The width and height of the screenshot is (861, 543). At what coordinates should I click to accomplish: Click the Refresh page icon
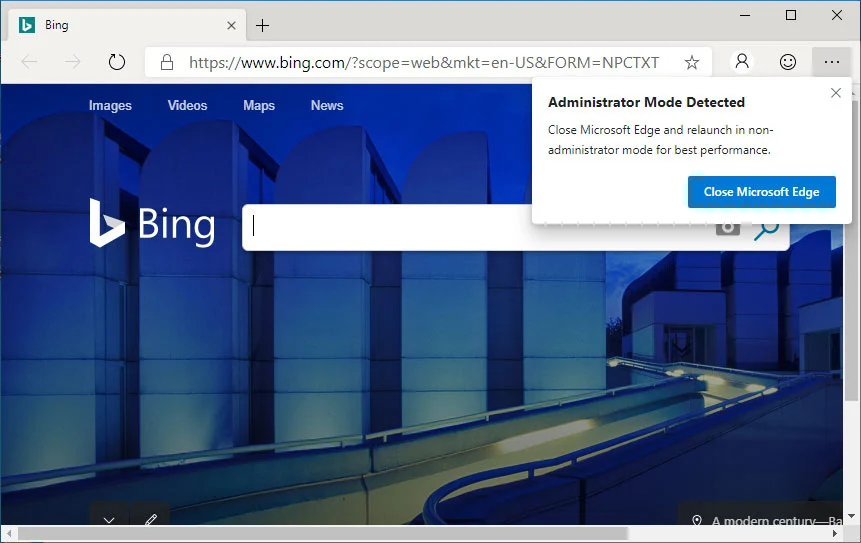(117, 62)
